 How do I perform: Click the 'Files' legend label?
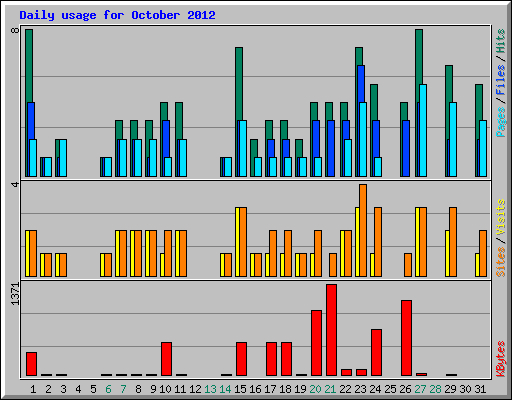tap(501, 80)
